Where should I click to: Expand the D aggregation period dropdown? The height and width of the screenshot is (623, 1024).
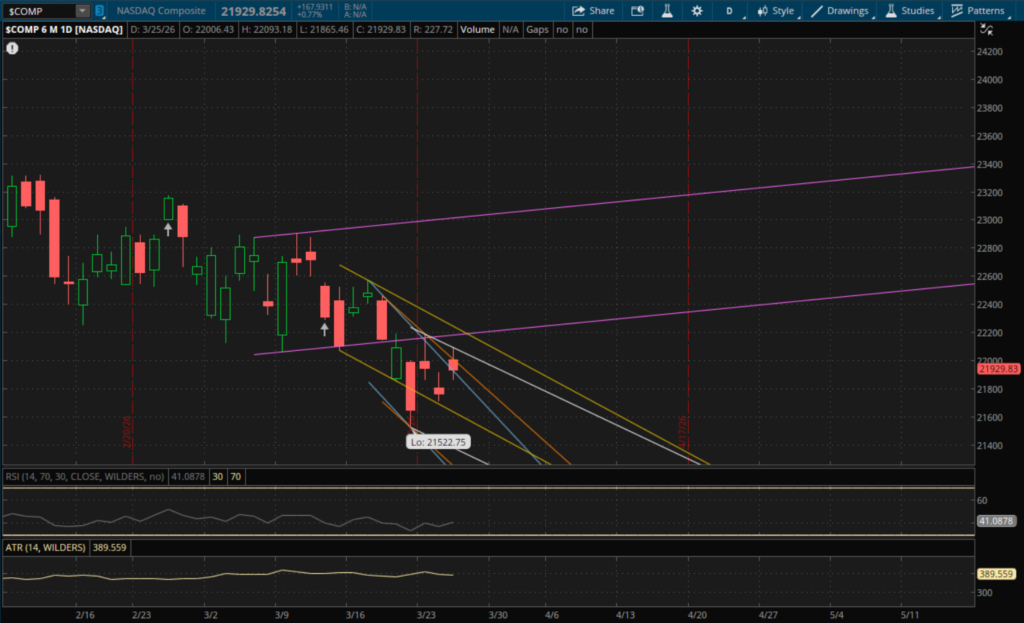click(729, 11)
